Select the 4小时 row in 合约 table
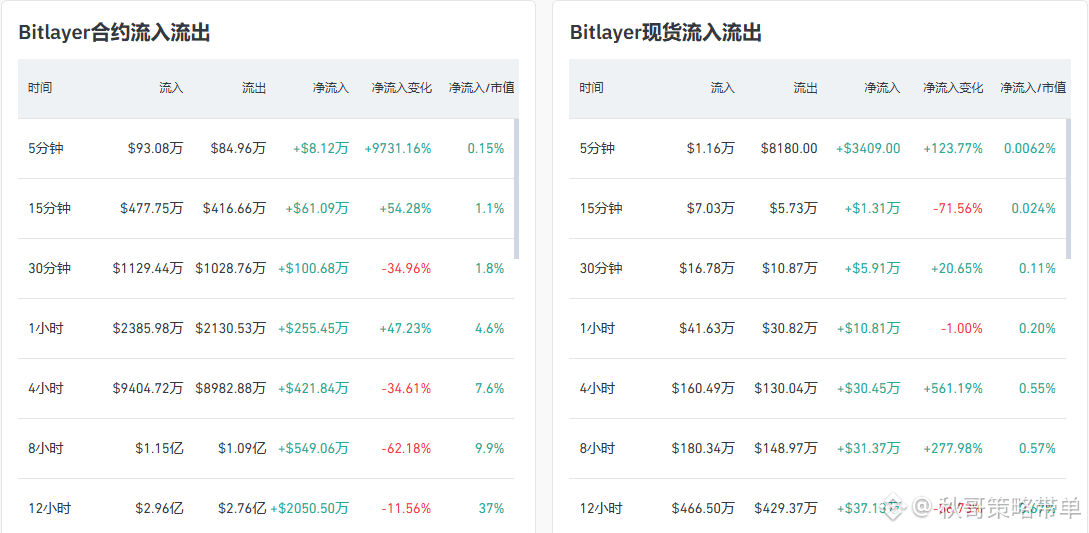Viewport: 1089px width, 533px height. (266, 388)
